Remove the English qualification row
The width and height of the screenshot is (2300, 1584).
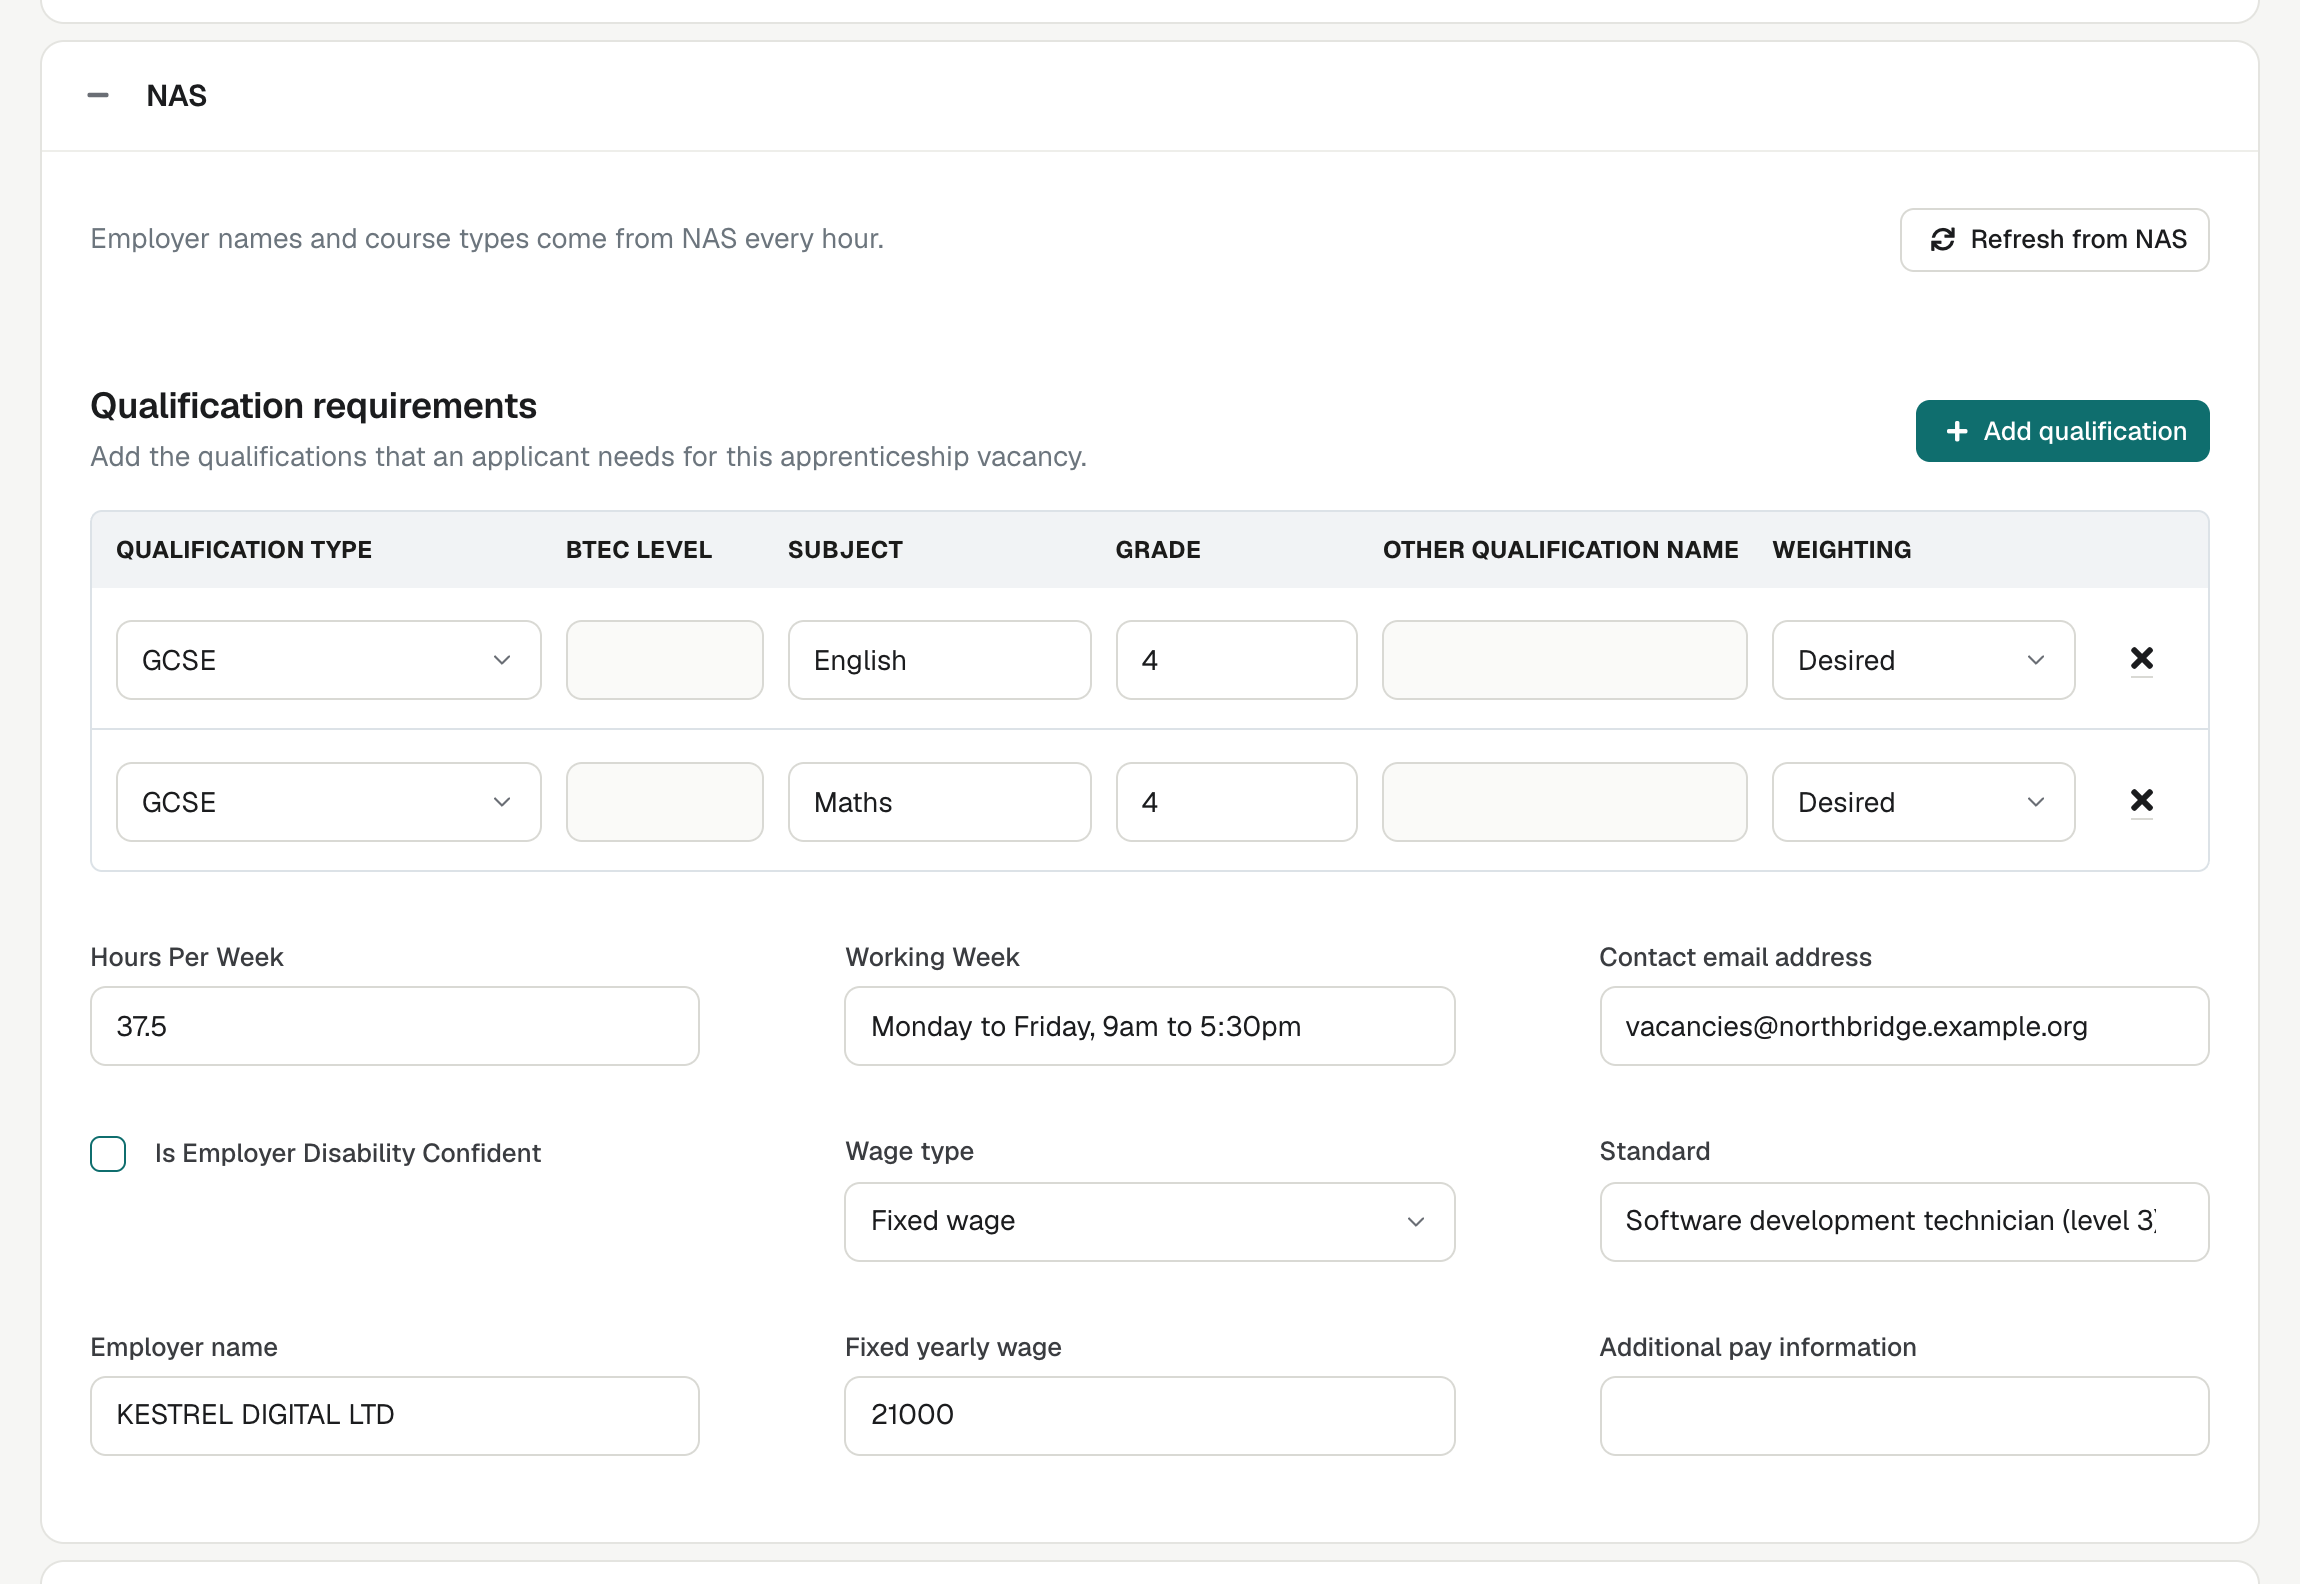click(2141, 659)
